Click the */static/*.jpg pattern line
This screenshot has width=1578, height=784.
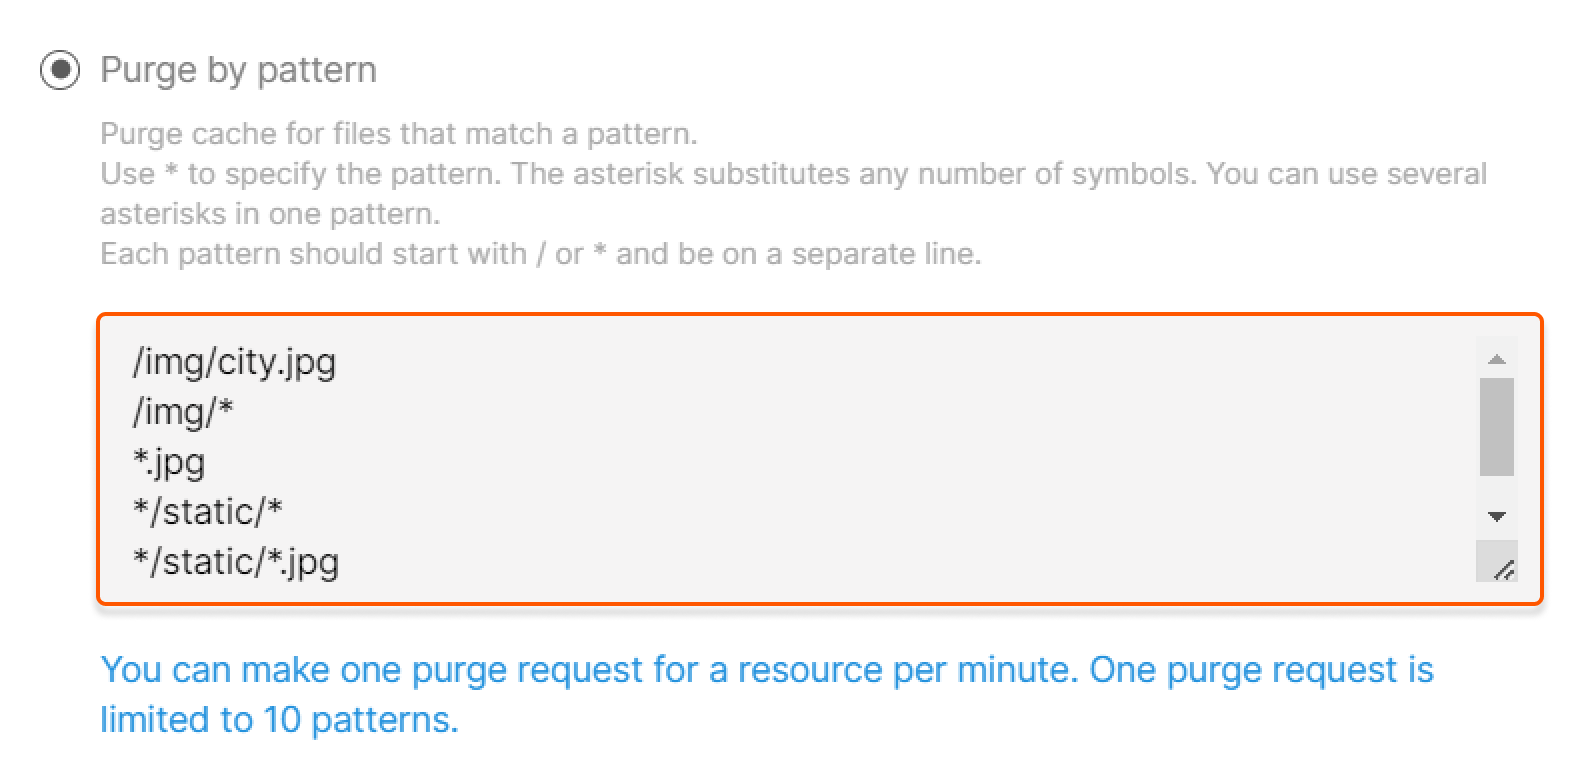tap(237, 561)
